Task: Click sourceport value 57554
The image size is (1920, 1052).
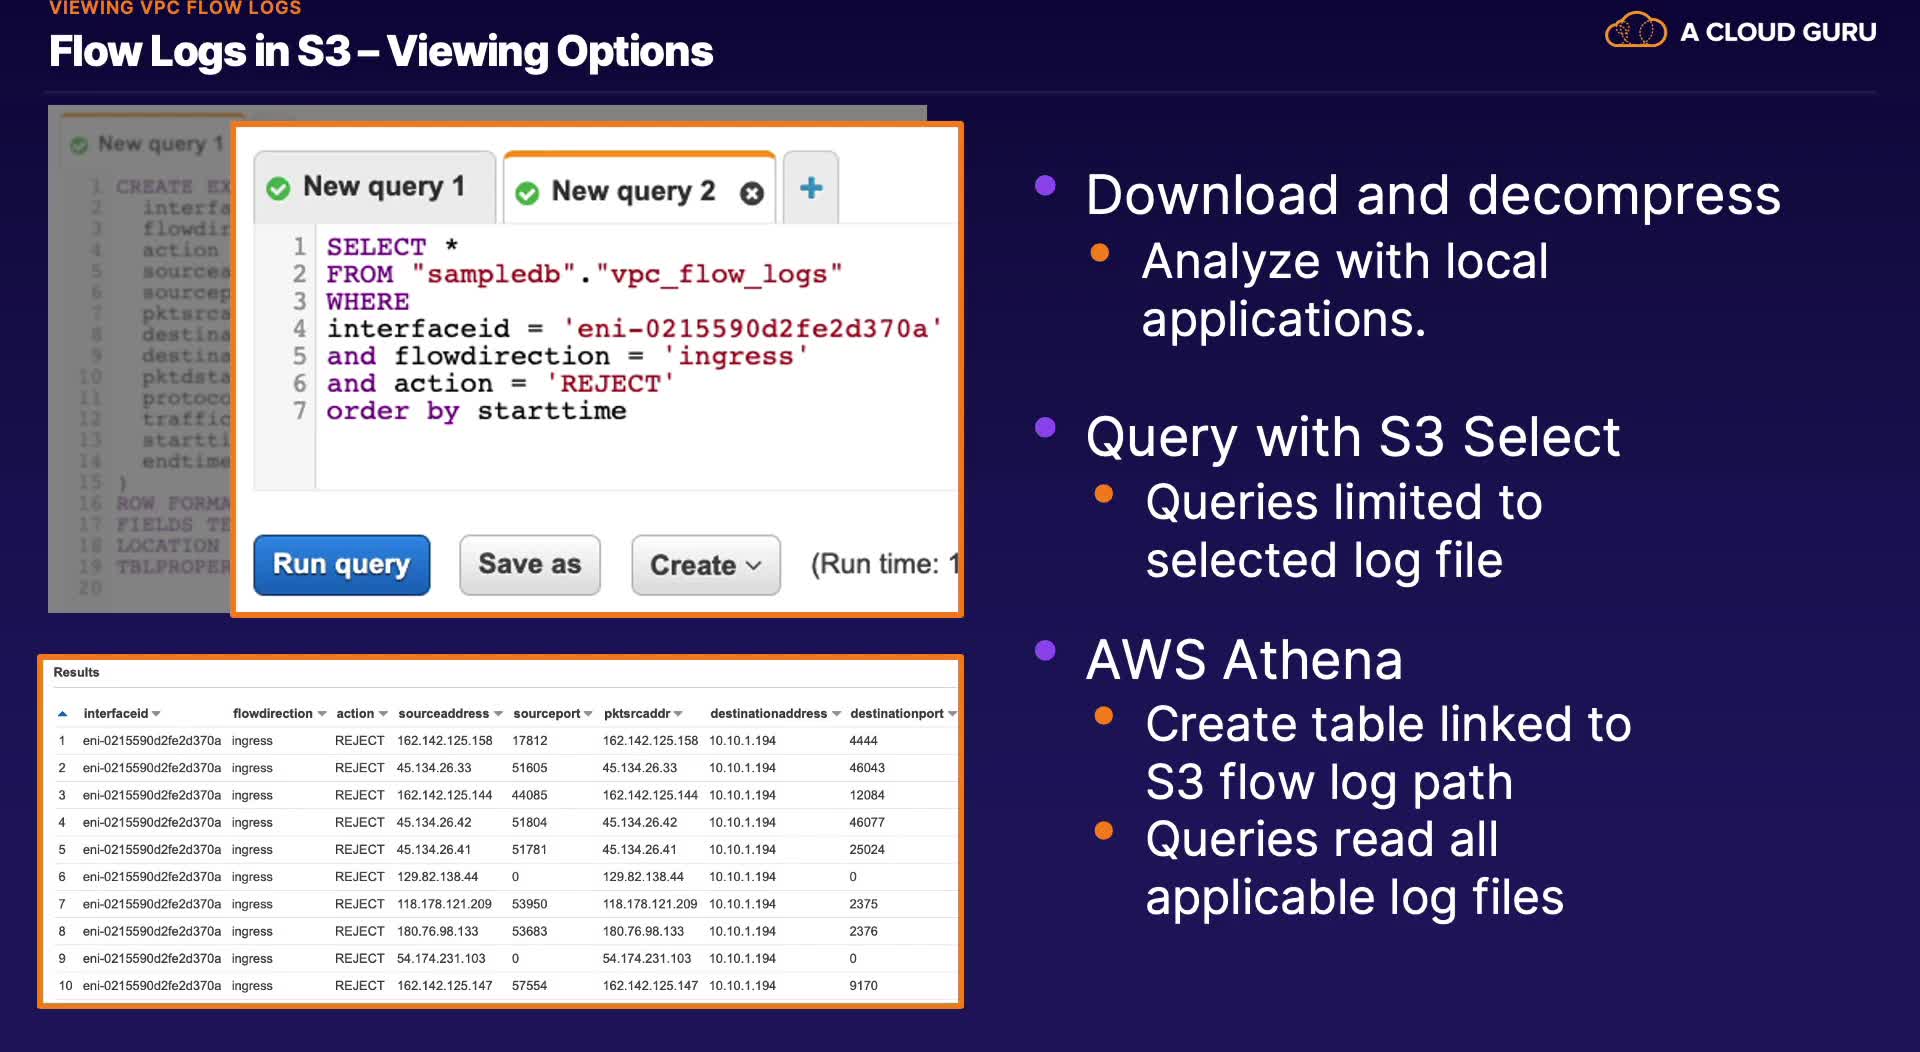Action: click(x=530, y=986)
